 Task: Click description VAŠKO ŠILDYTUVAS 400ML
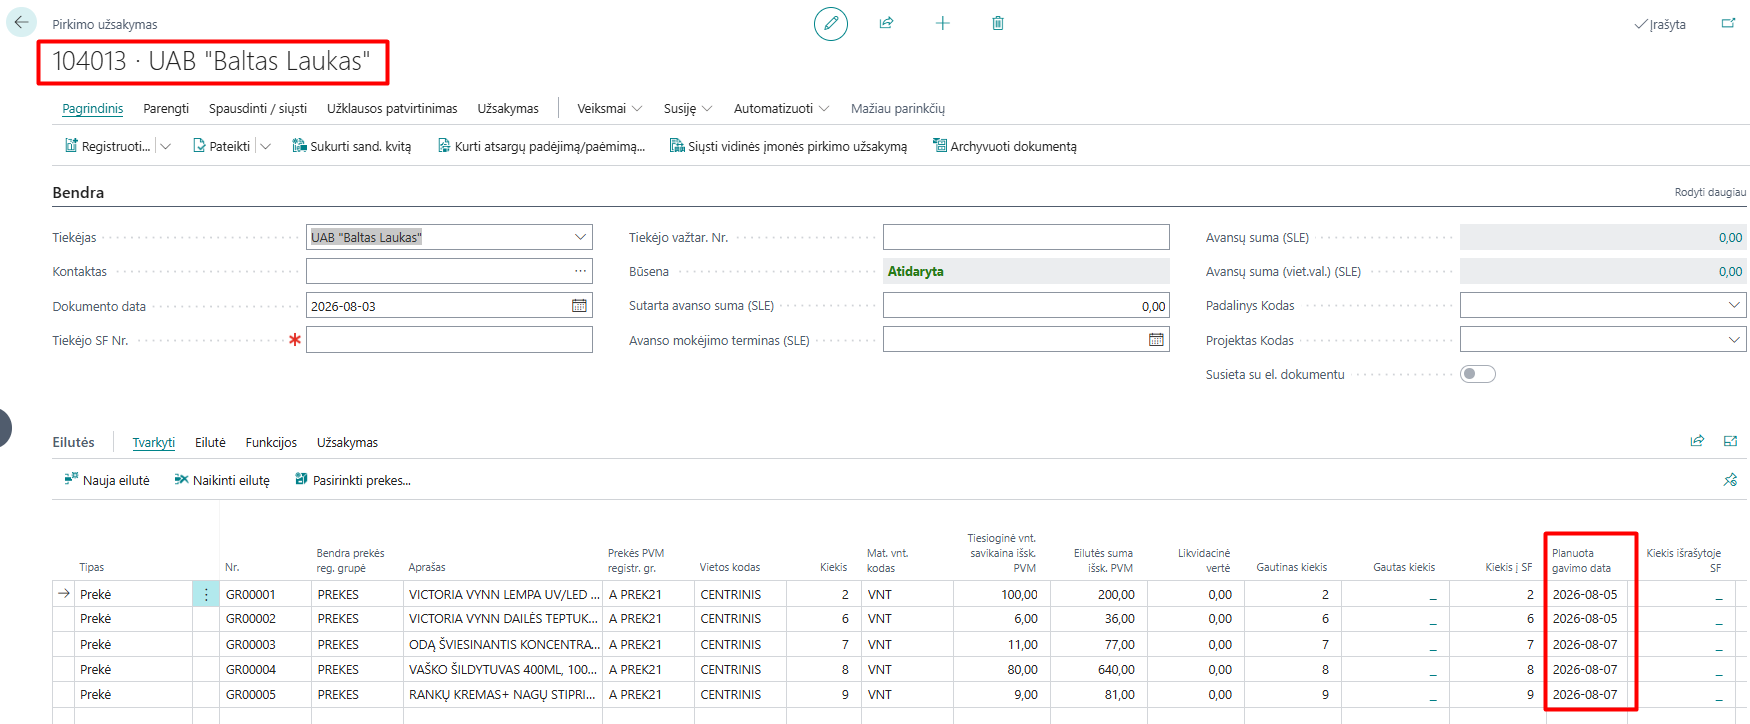503,669
